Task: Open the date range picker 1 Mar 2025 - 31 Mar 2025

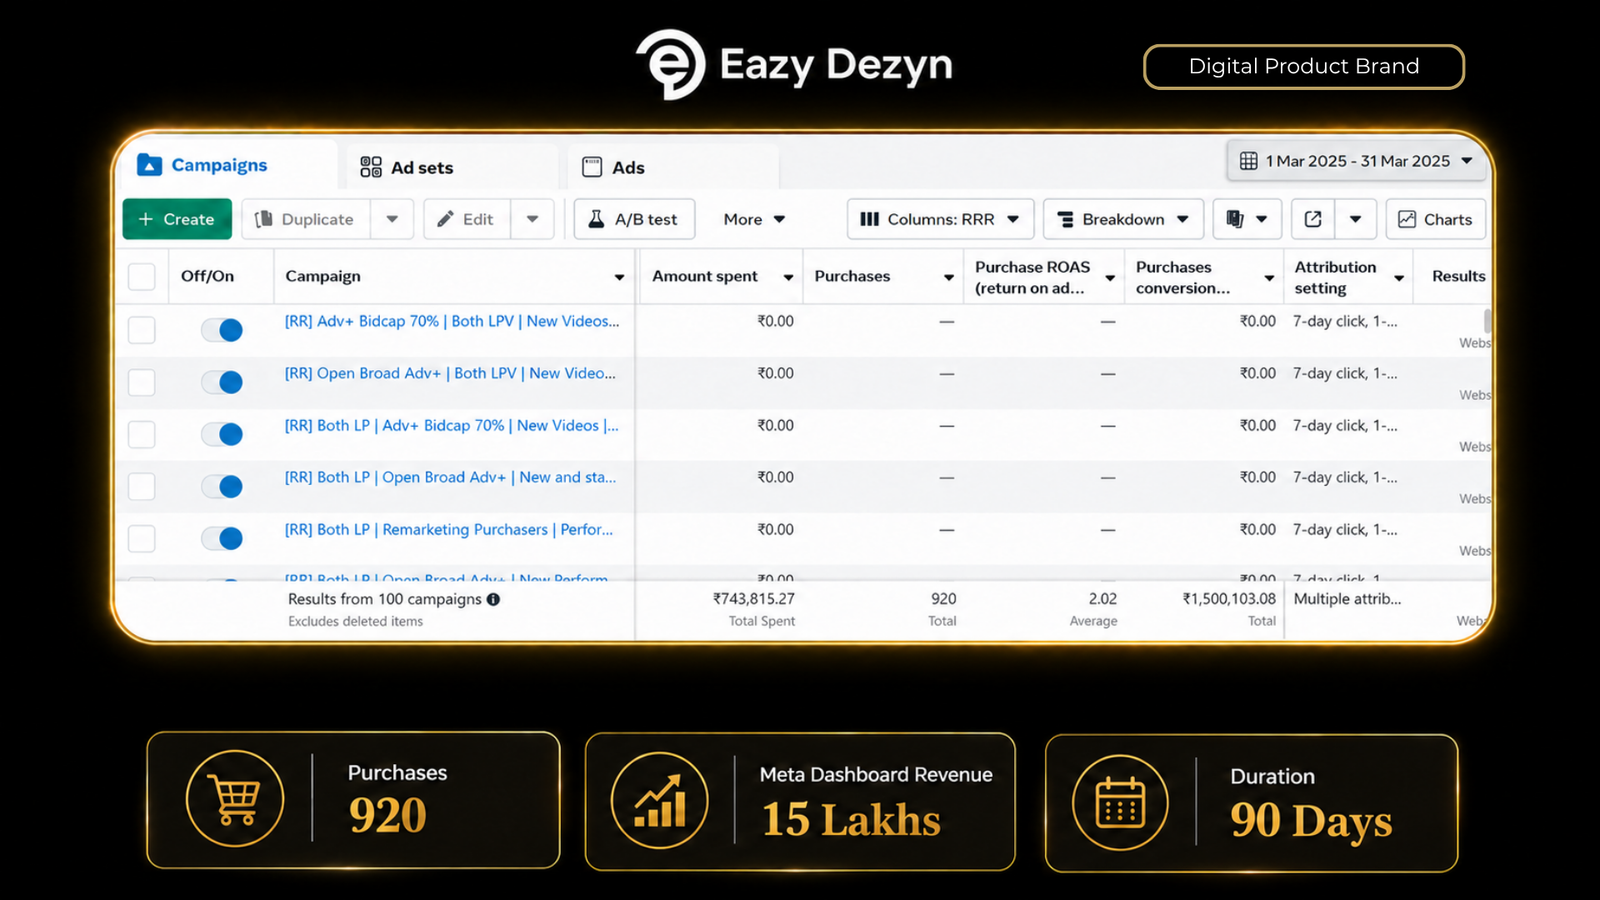Action: (x=1357, y=161)
